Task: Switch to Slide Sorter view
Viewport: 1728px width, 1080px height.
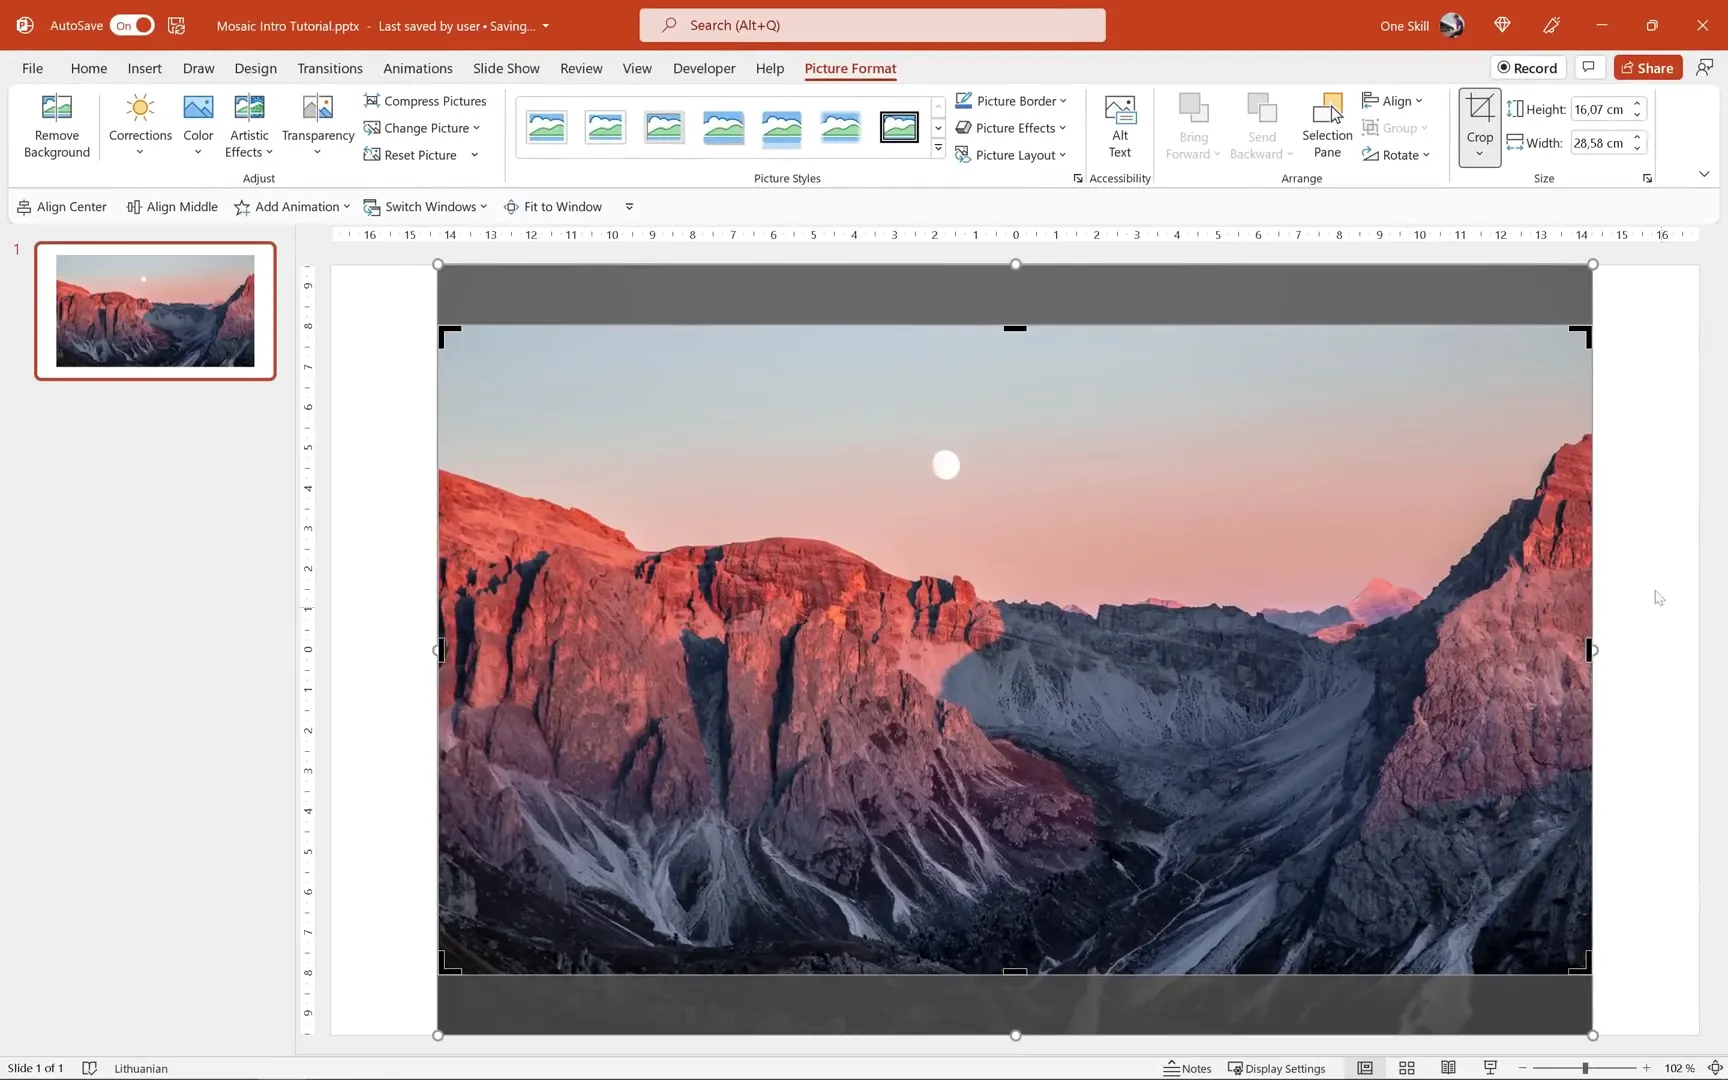Action: click(1407, 1068)
